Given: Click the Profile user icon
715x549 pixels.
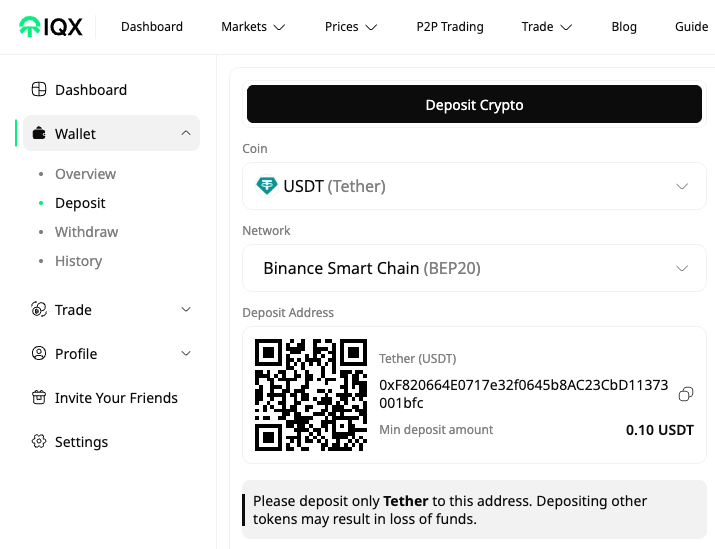Looking at the screenshot, I should click(x=39, y=353).
